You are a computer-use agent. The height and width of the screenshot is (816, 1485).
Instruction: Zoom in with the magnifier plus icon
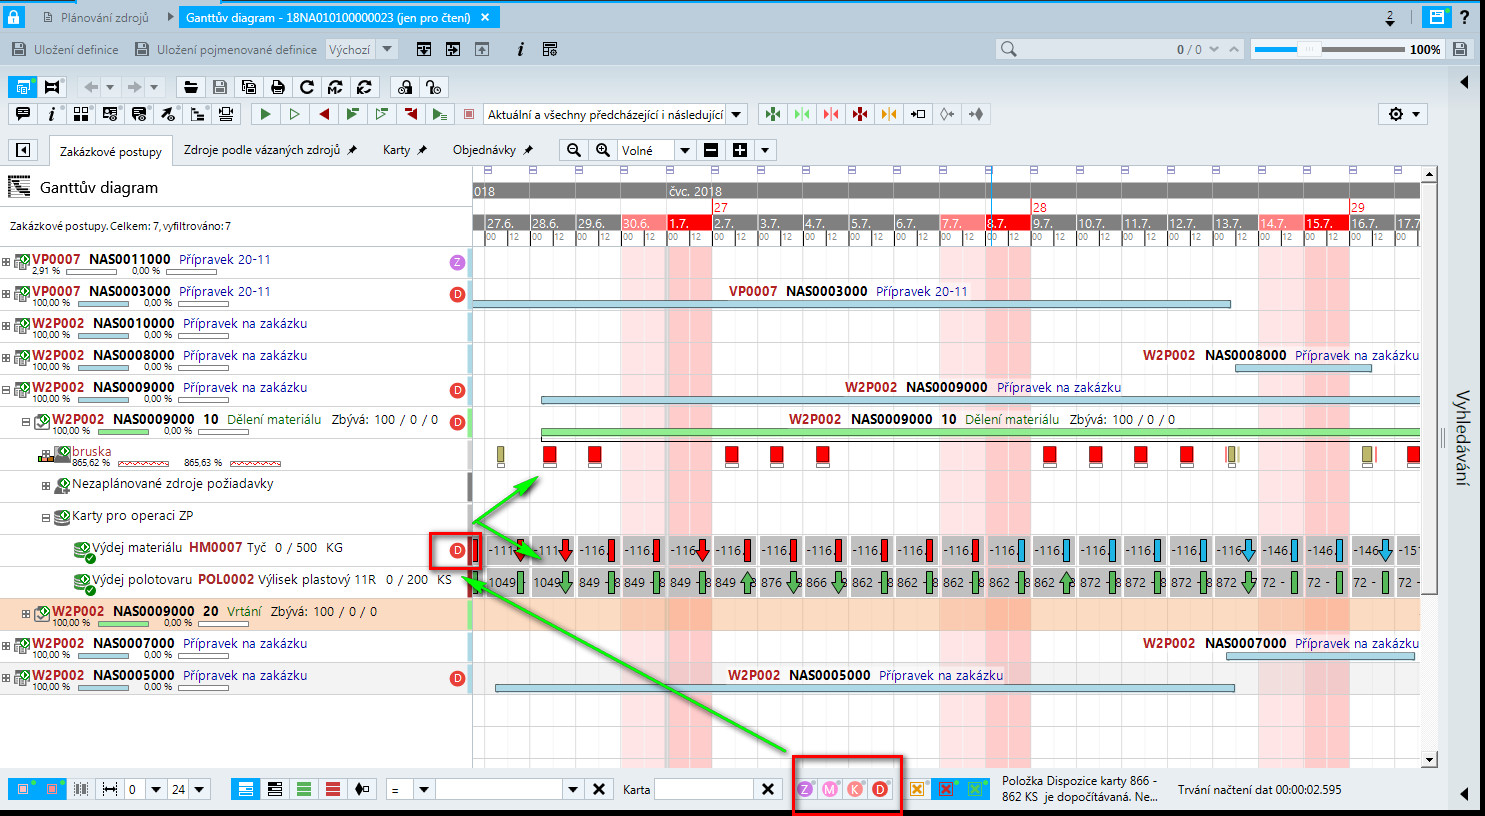point(602,150)
